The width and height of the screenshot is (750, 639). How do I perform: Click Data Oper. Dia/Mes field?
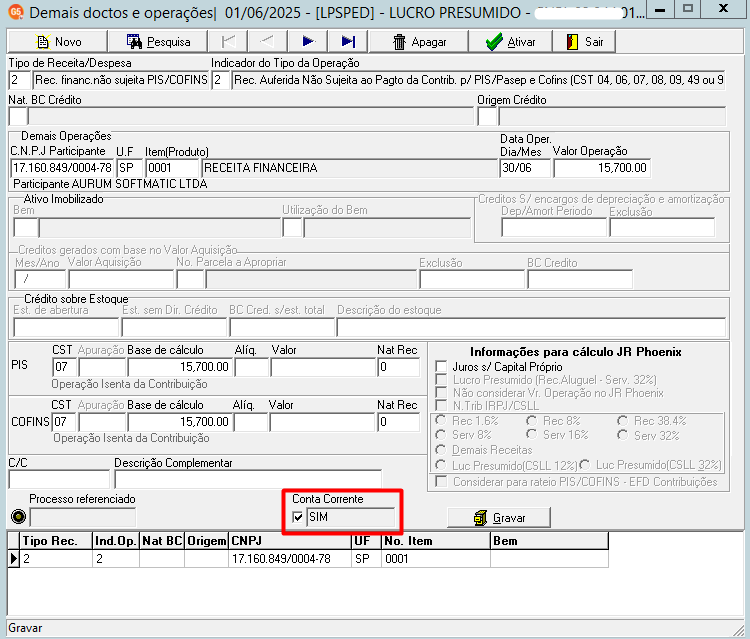coord(525,168)
